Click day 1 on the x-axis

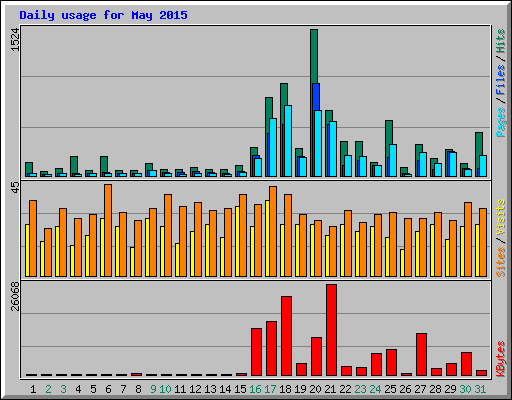point(33,389)
